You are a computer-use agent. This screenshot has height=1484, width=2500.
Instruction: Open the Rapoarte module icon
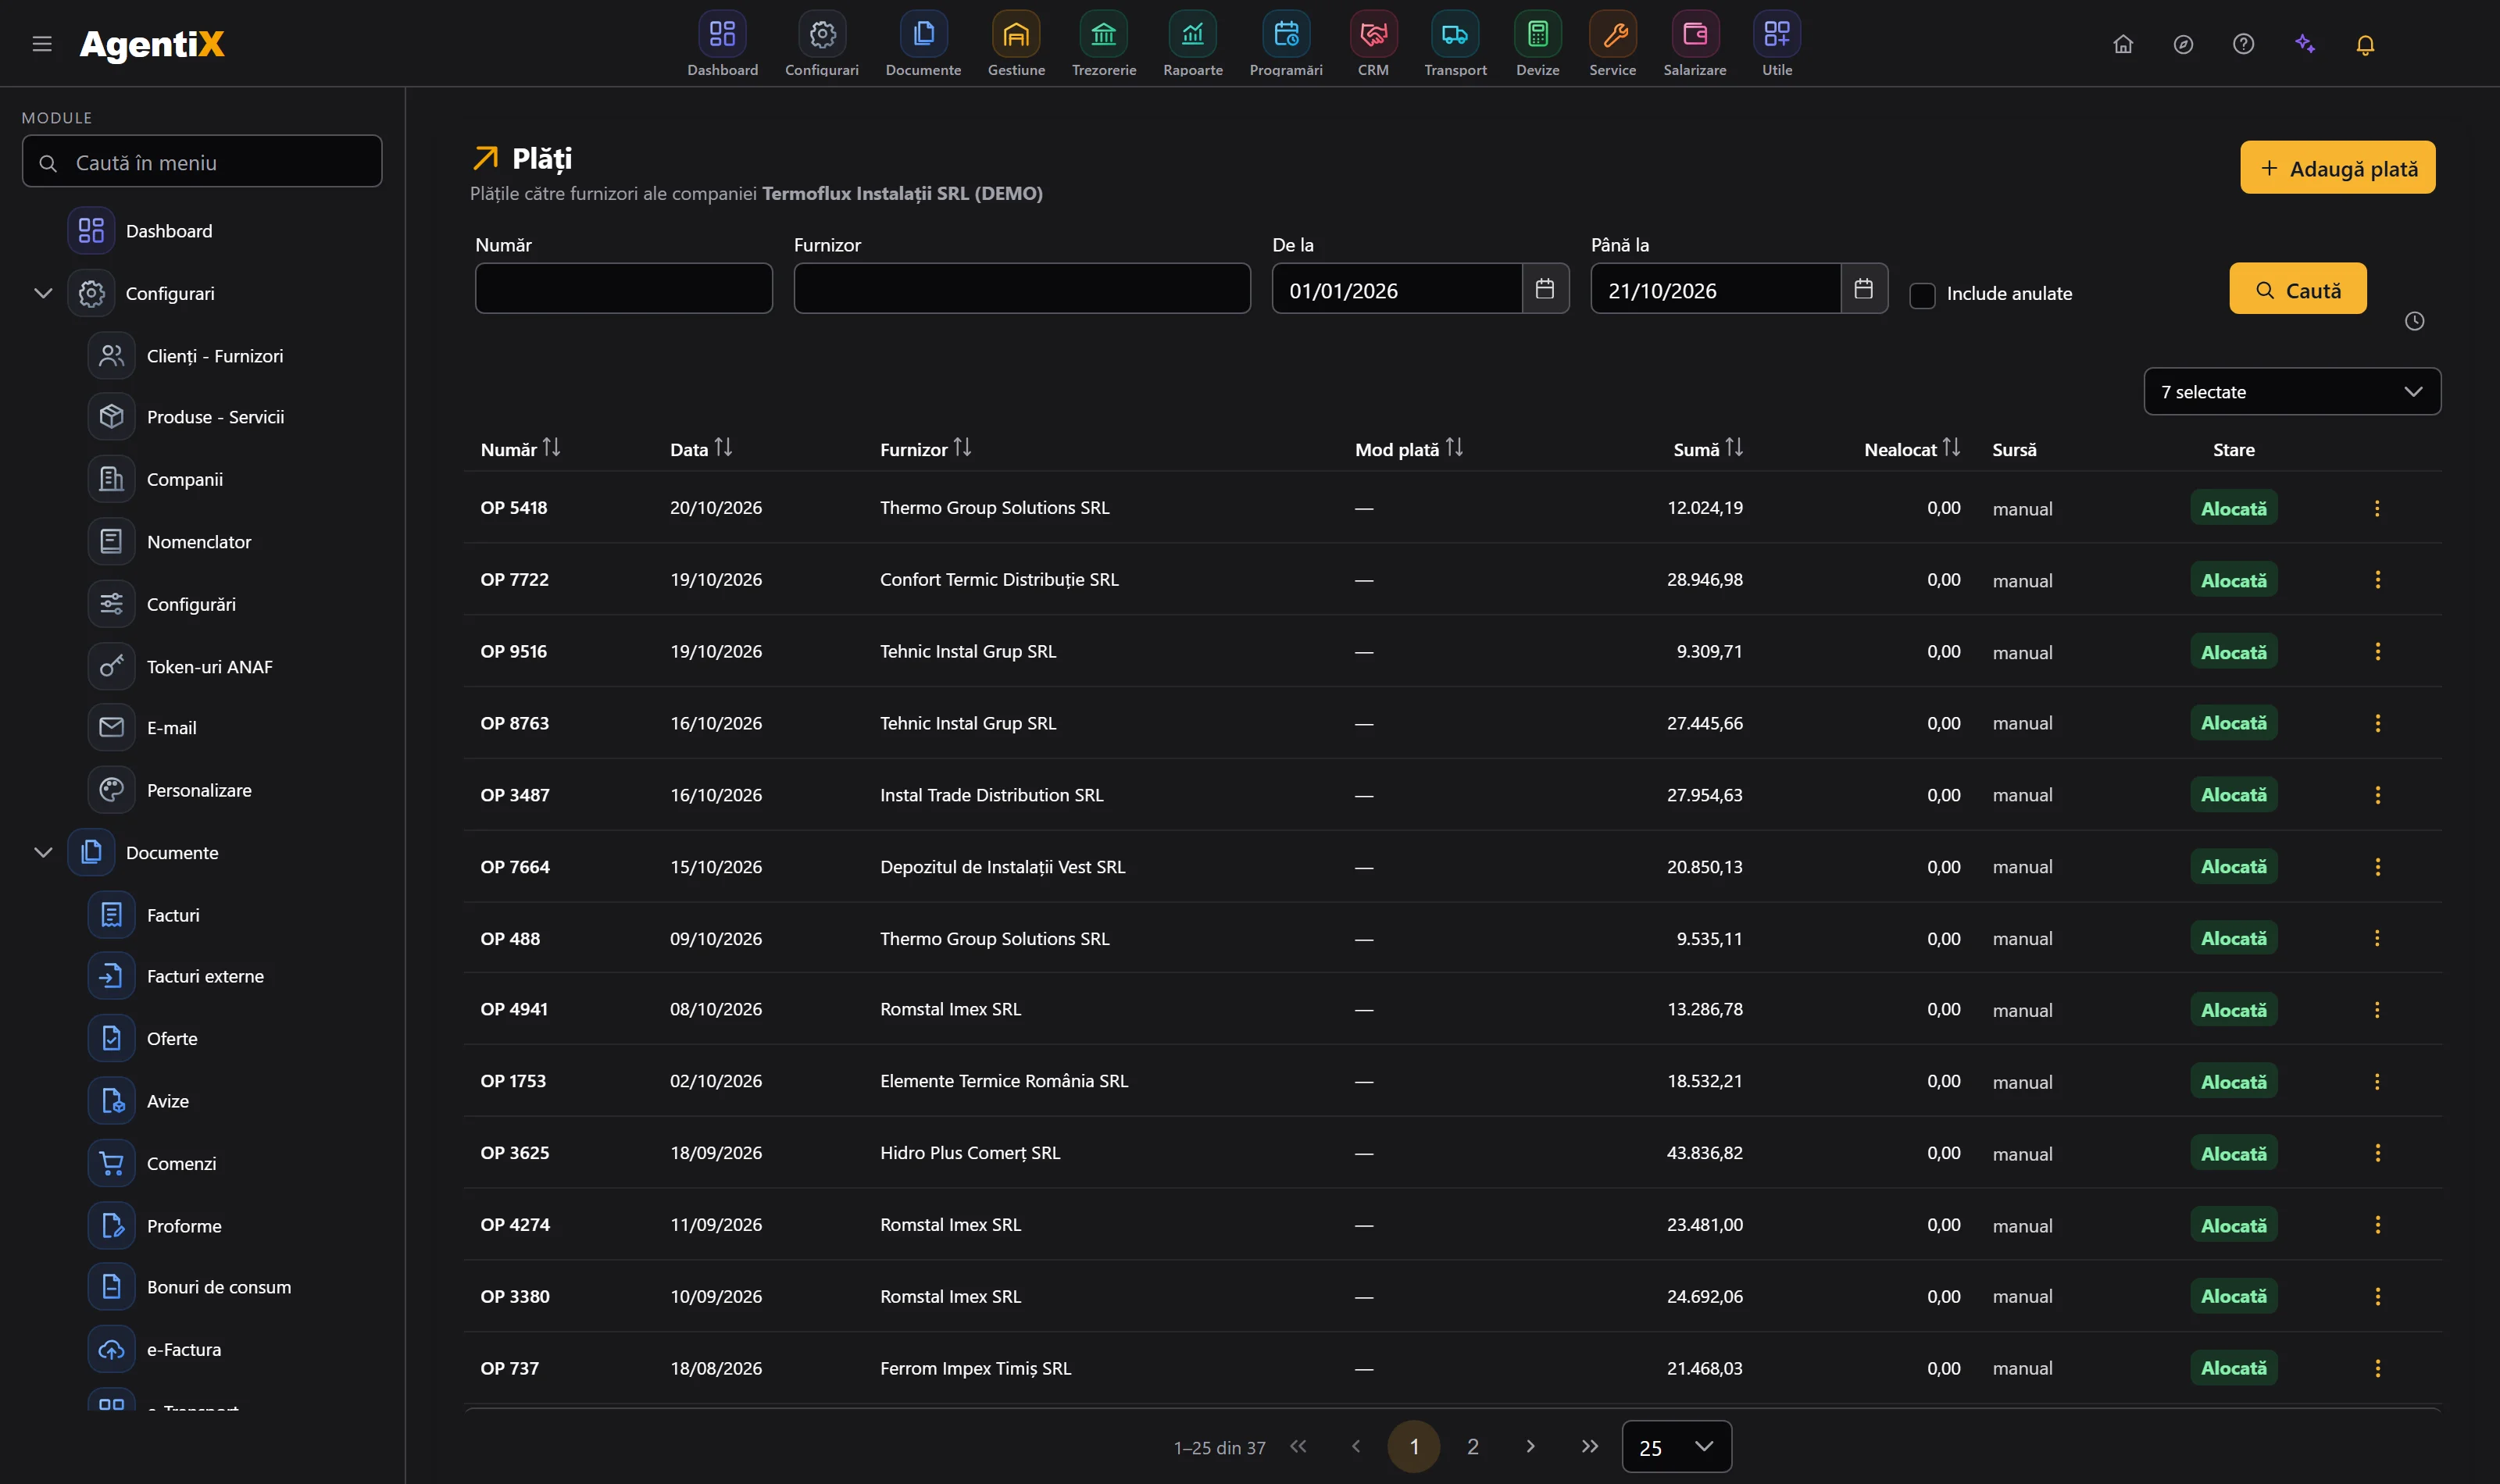pyautogui.click(x=1192, y=35)
